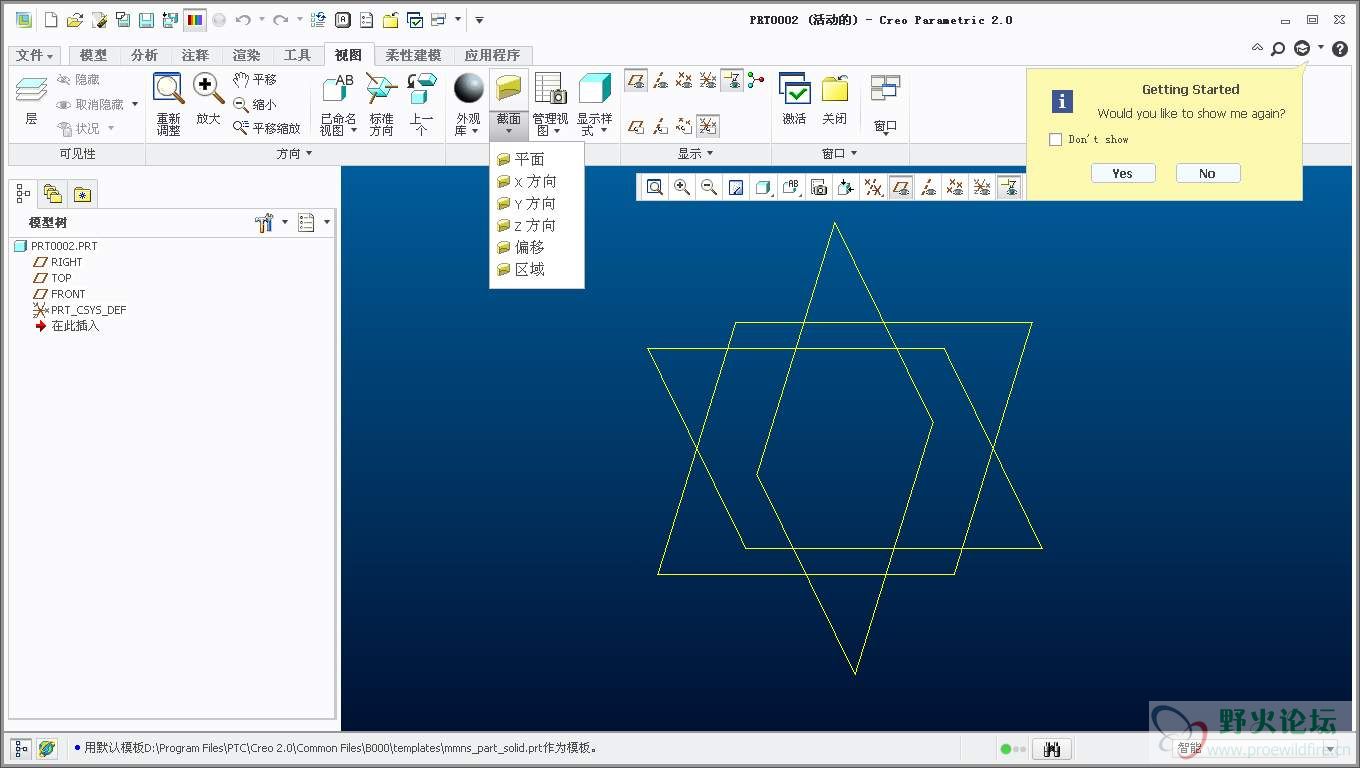Expand the Section (截面) dropdown arrow
Screen dimensions: 1360x768
pos(509,131)
